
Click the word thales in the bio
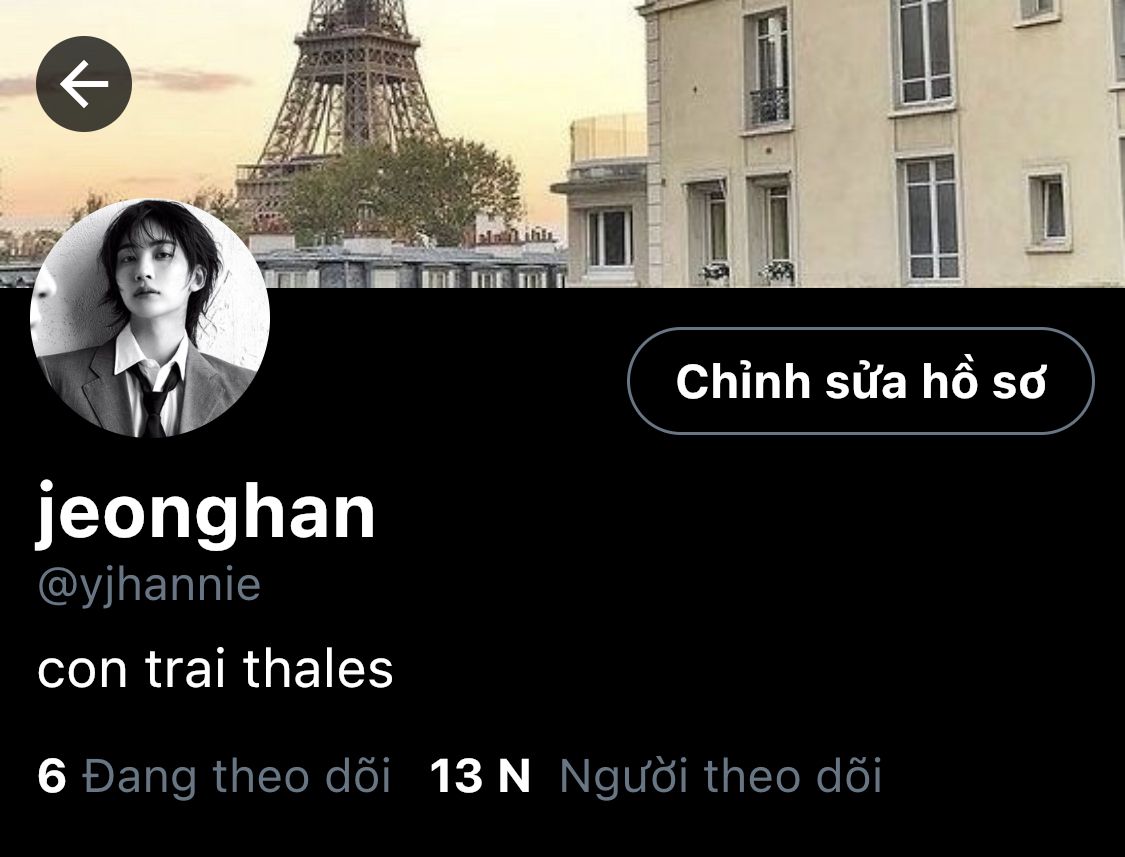(318, 669)
